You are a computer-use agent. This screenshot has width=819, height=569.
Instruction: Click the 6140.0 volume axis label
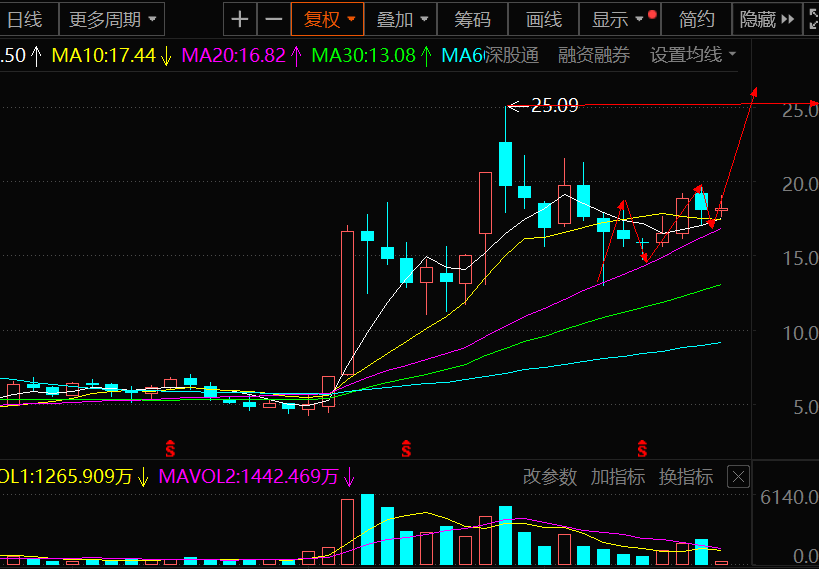pyautogui.click(x=789, y=497)
